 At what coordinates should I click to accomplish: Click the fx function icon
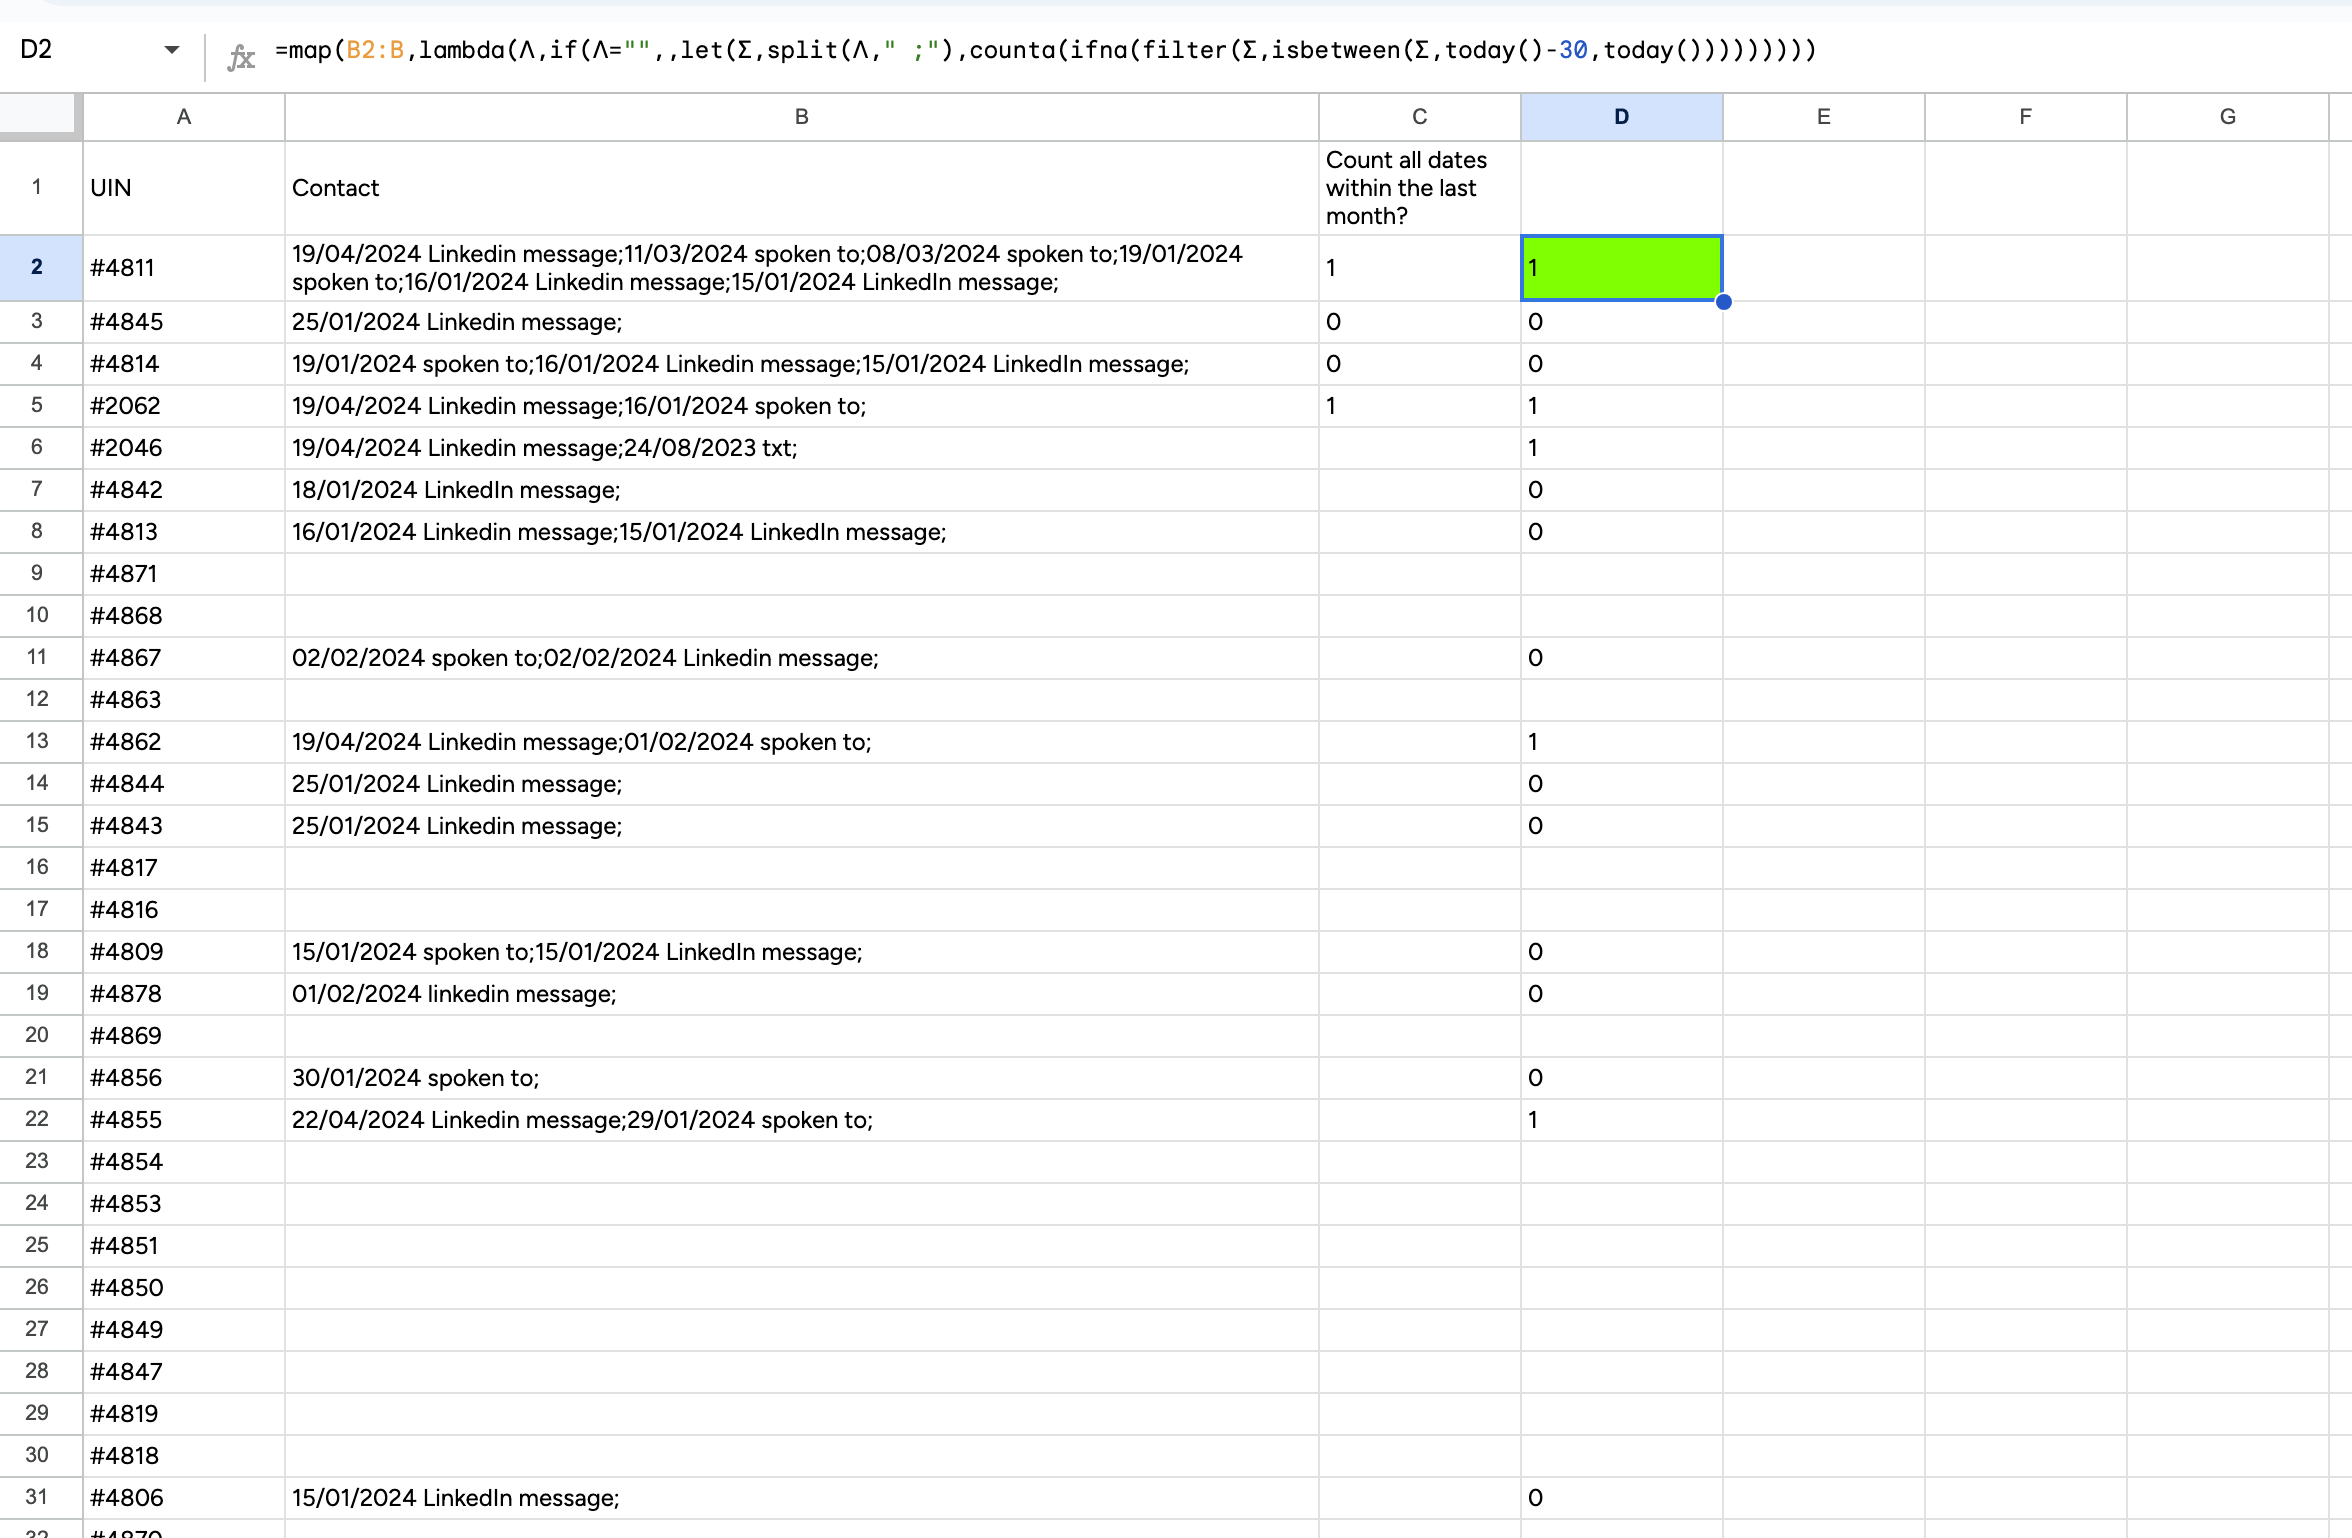241,56
